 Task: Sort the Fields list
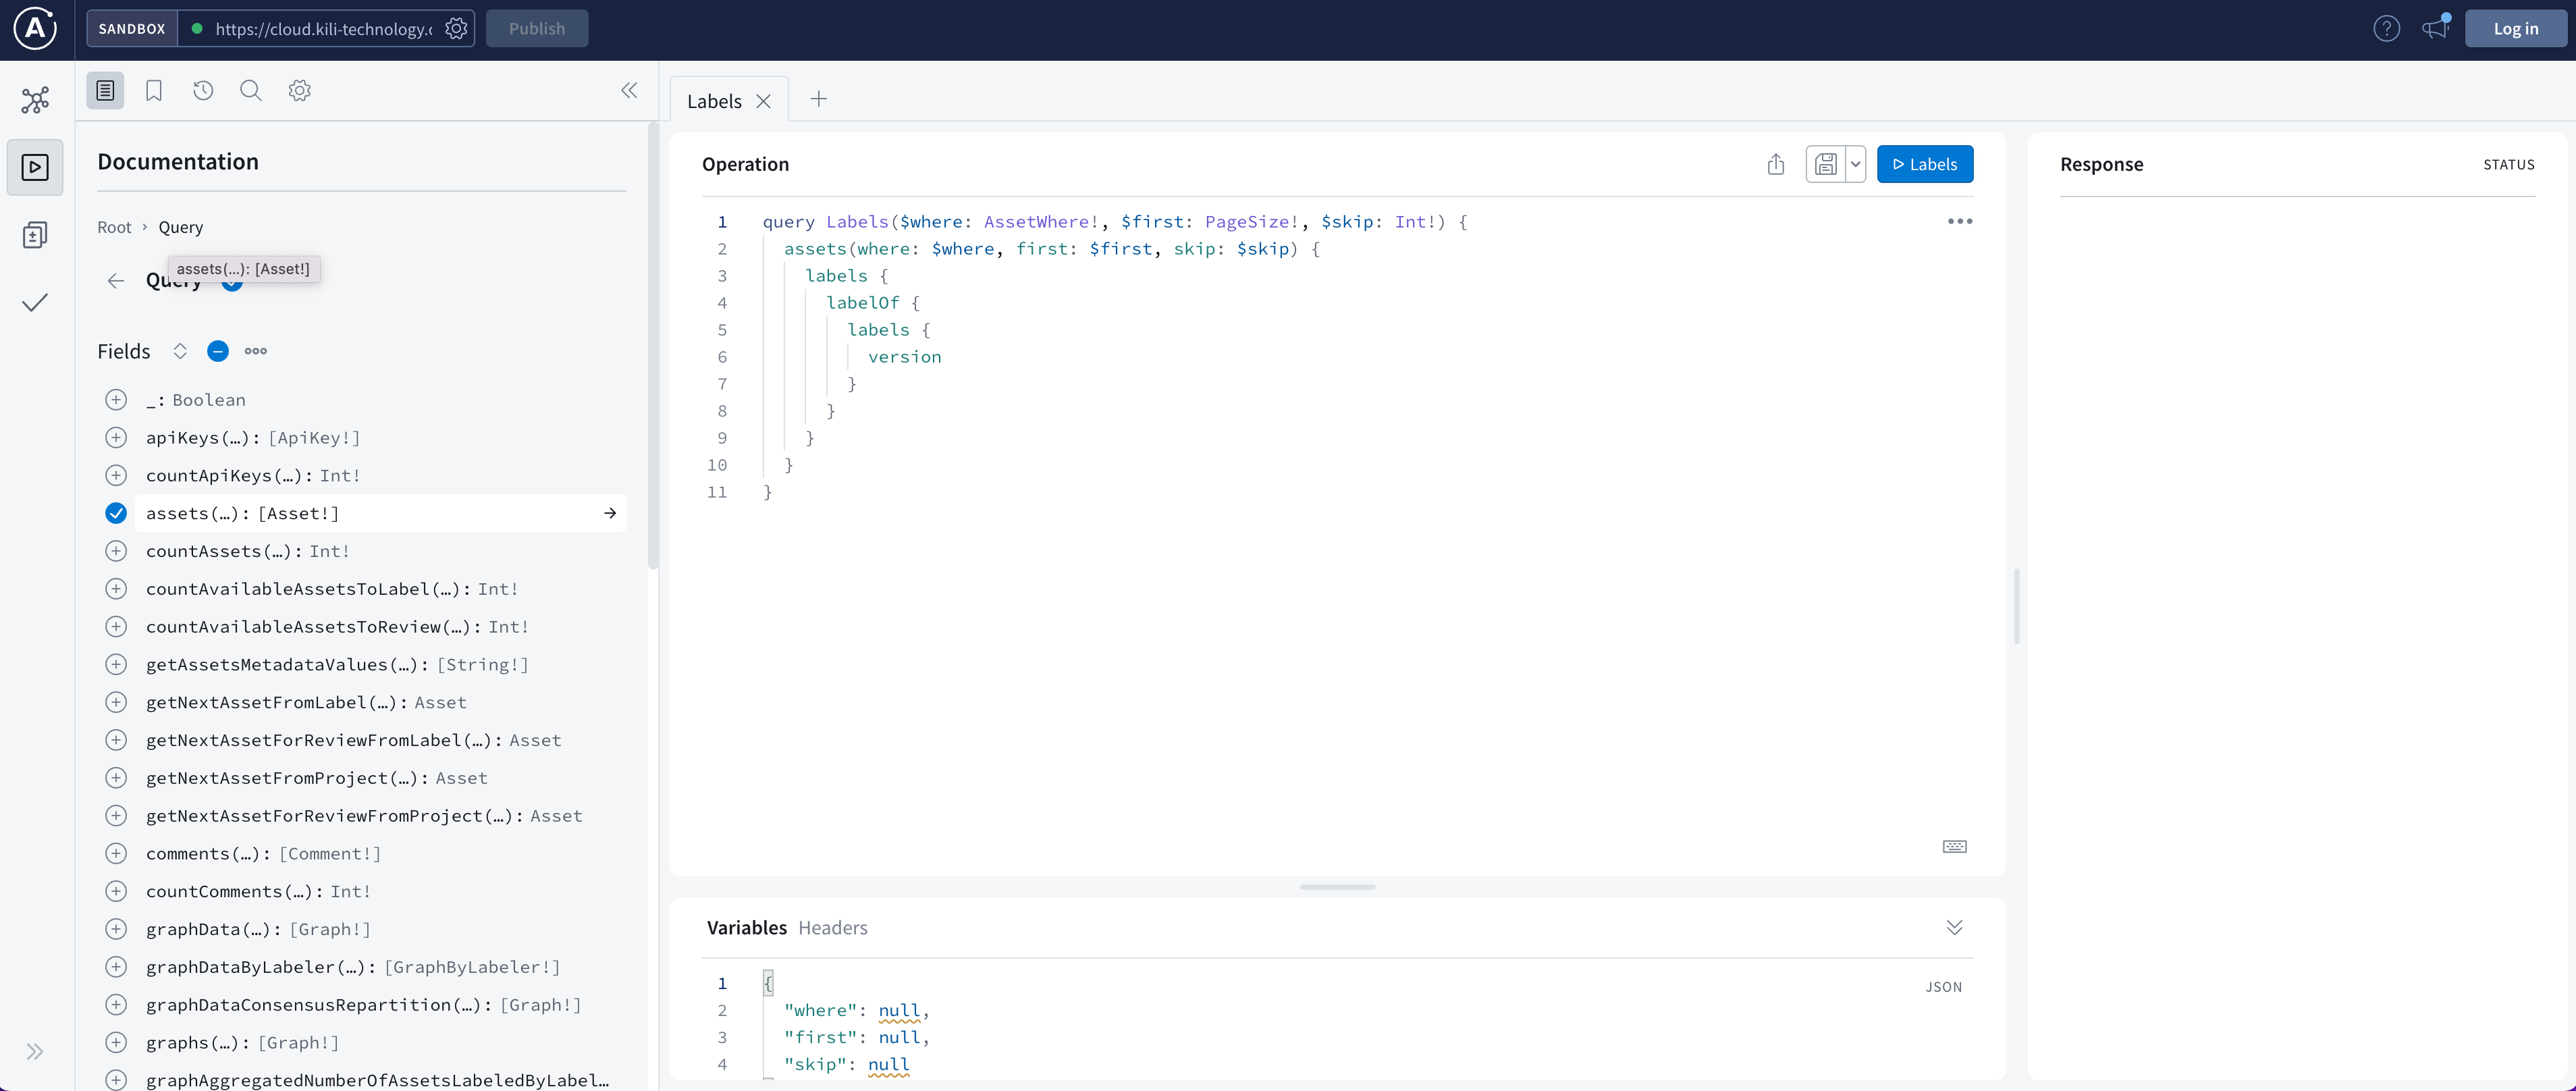180,351
